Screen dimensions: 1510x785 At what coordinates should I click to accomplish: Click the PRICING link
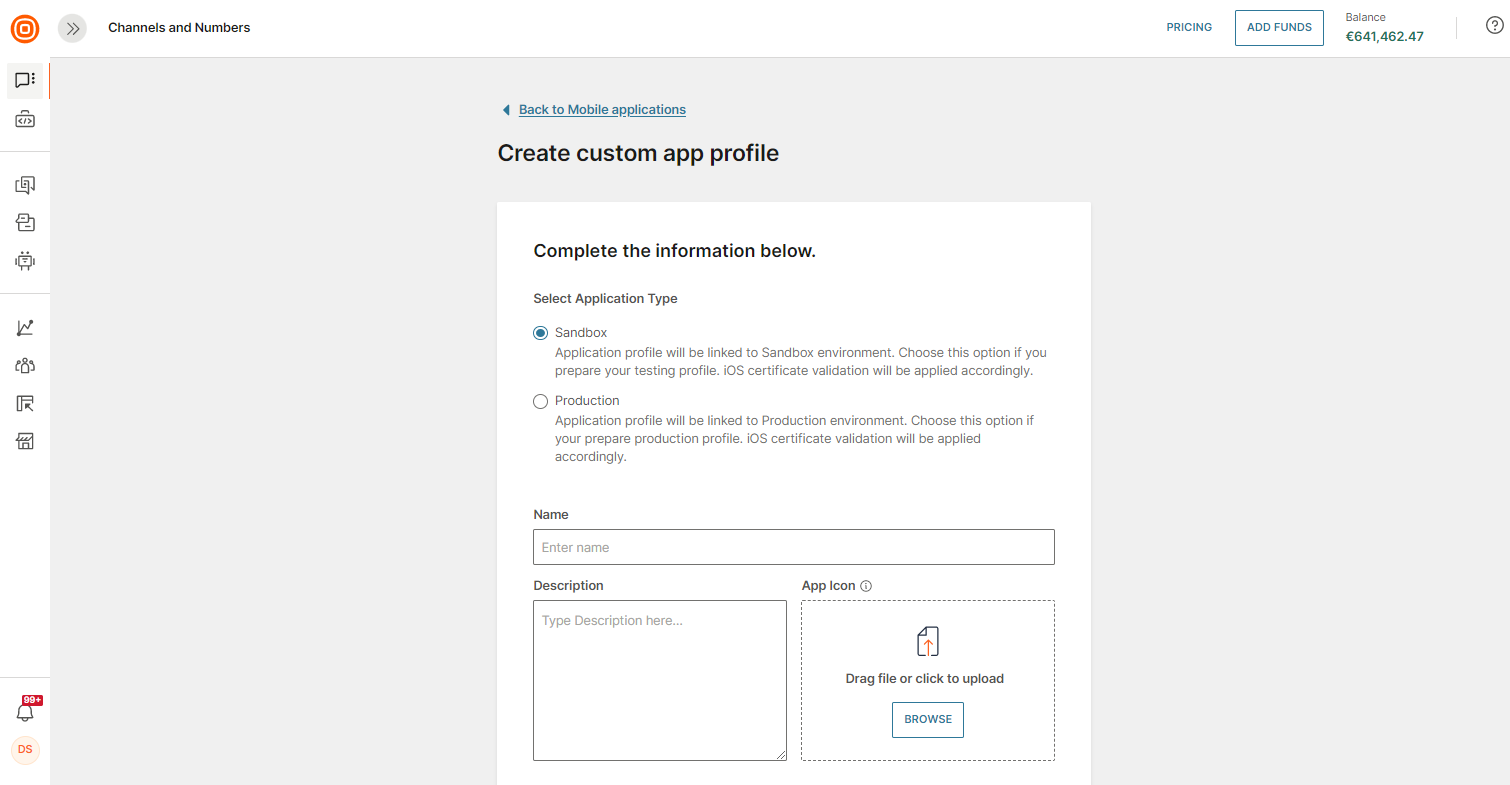[1189, 28]
